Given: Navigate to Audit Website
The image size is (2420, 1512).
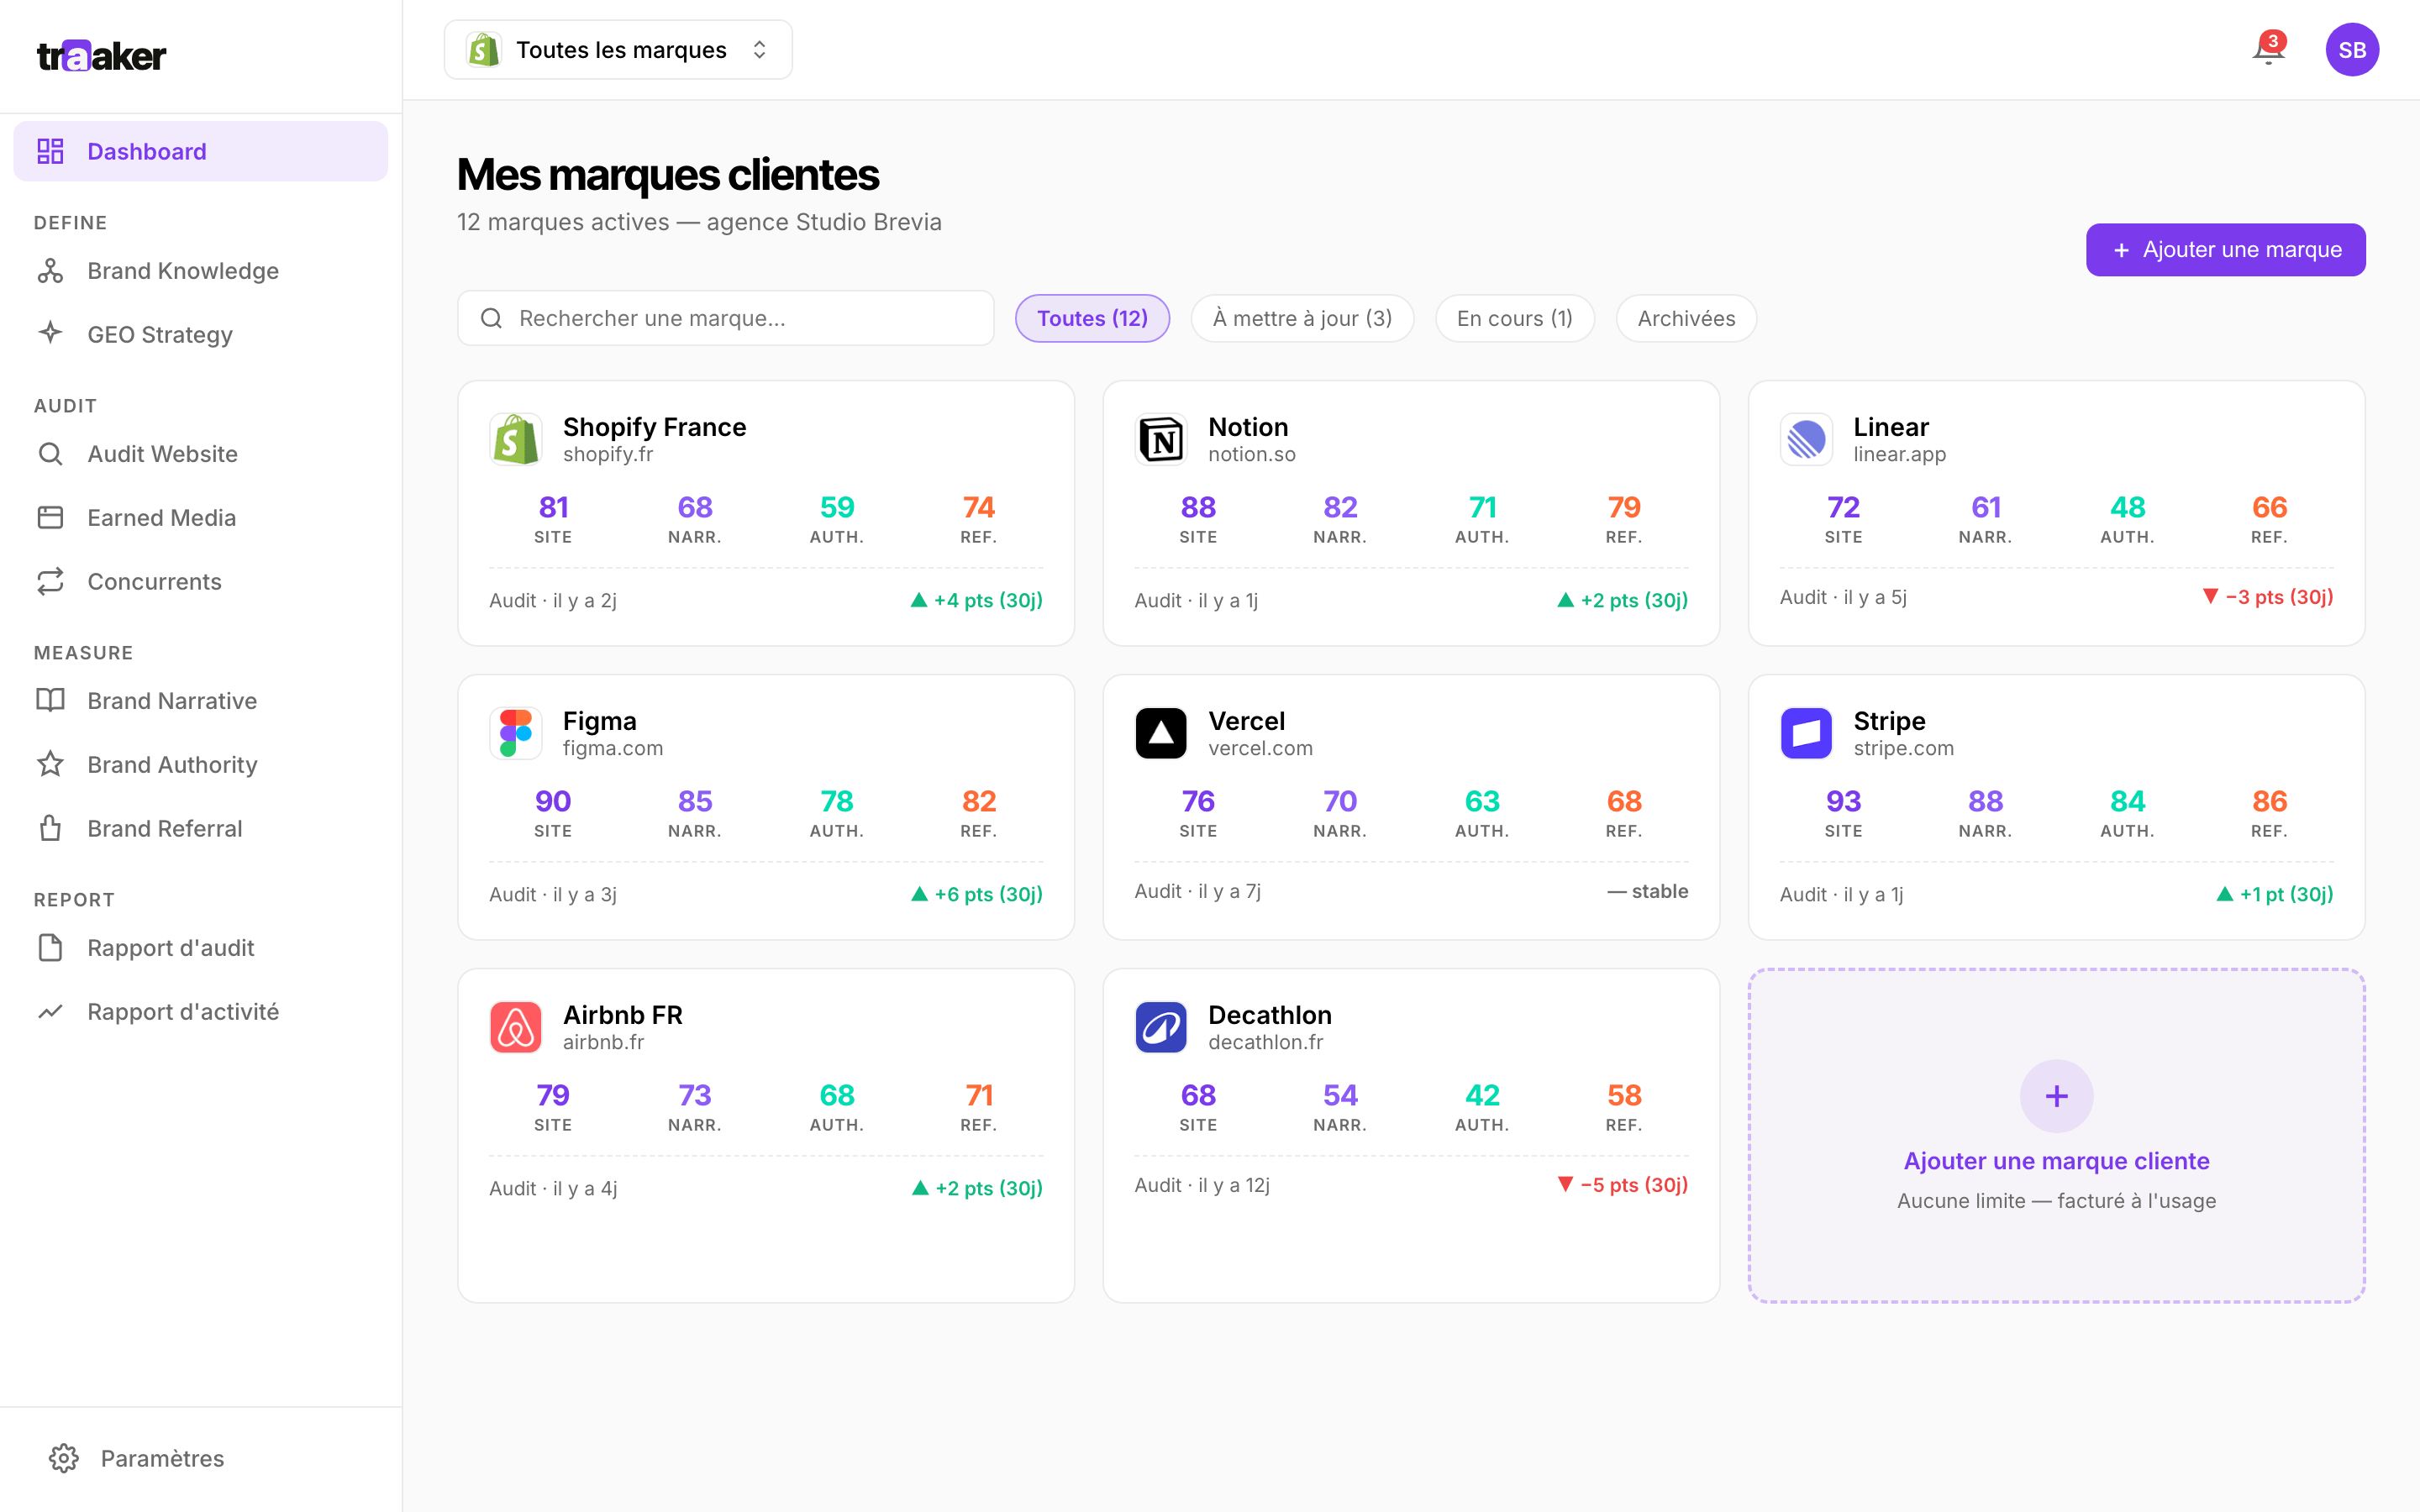Looking at the screenshot, I should (200, 454).
